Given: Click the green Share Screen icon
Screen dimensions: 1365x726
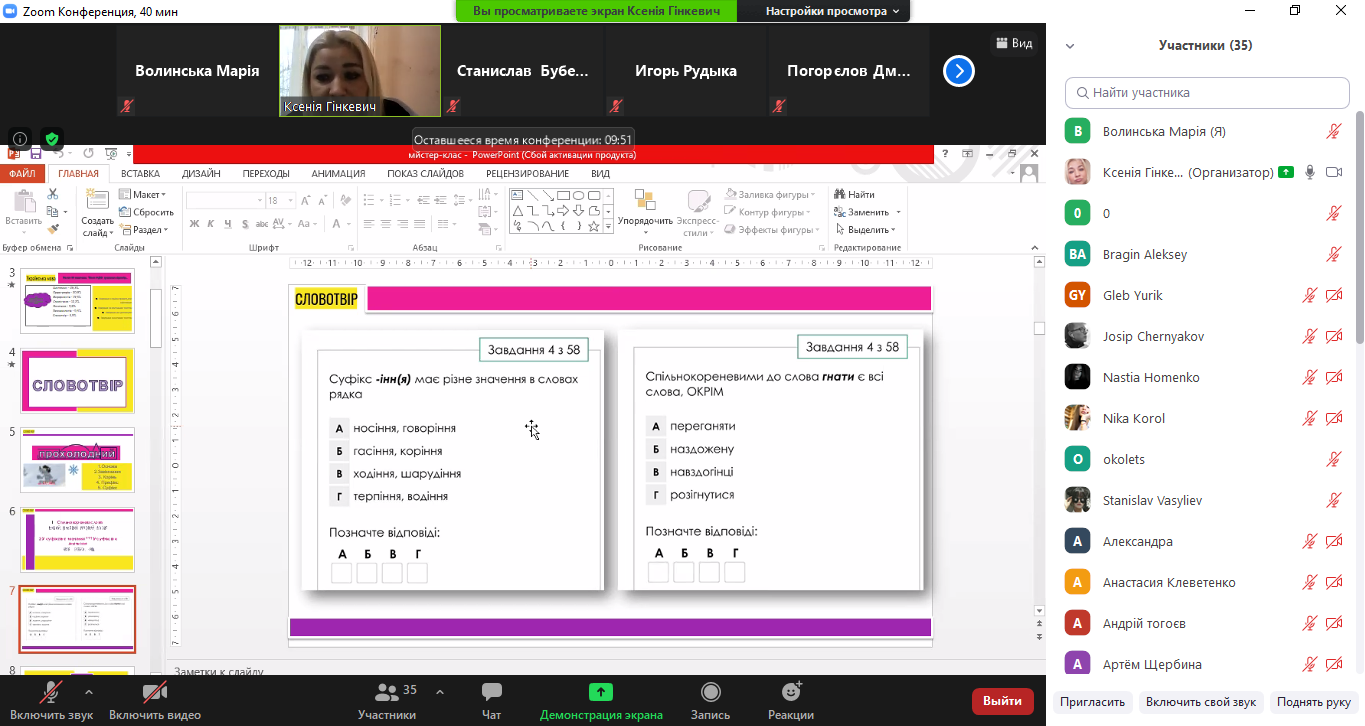Looking at the screenshot, I should (x=600, y=692).
